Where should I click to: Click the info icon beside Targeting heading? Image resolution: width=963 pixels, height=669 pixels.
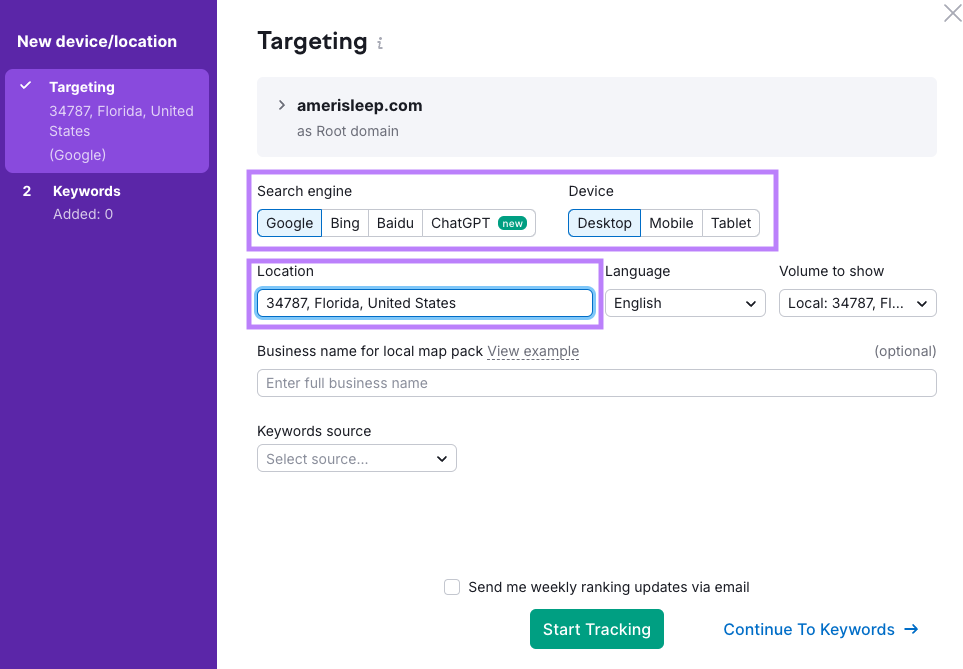(x=378, y=42)
